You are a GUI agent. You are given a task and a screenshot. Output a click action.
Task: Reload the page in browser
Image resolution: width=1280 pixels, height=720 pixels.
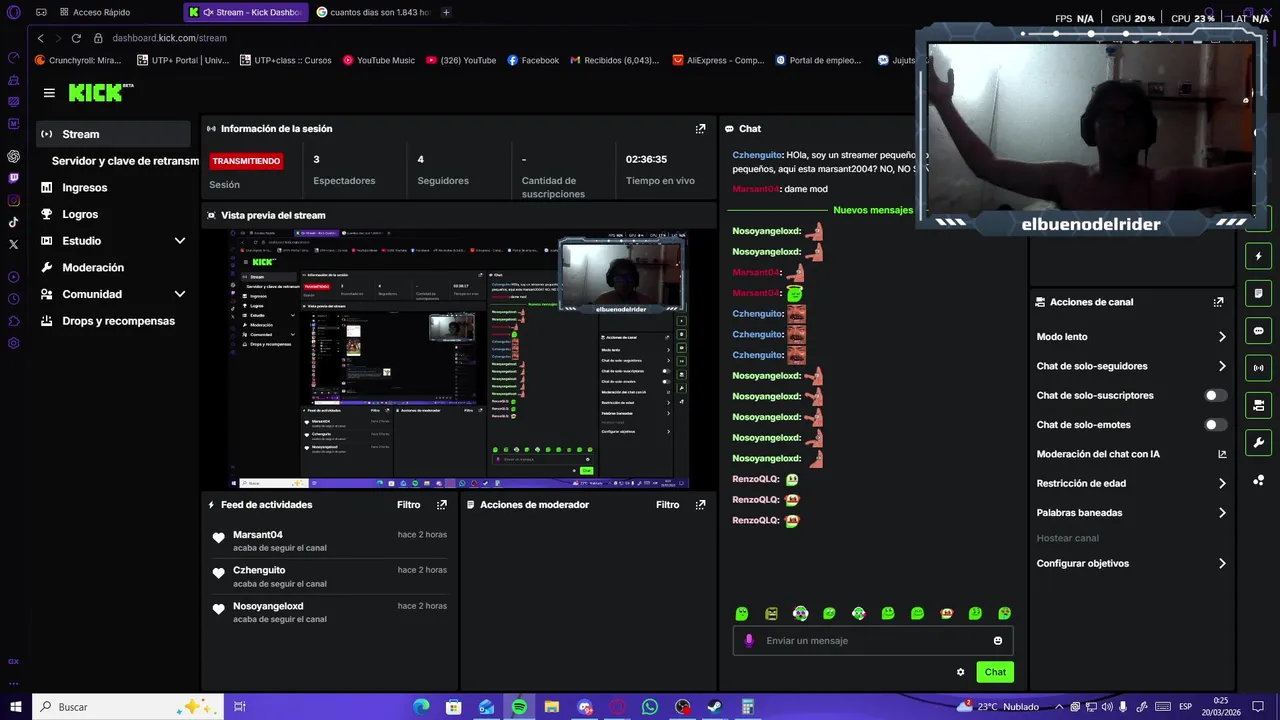click(76, 38)
